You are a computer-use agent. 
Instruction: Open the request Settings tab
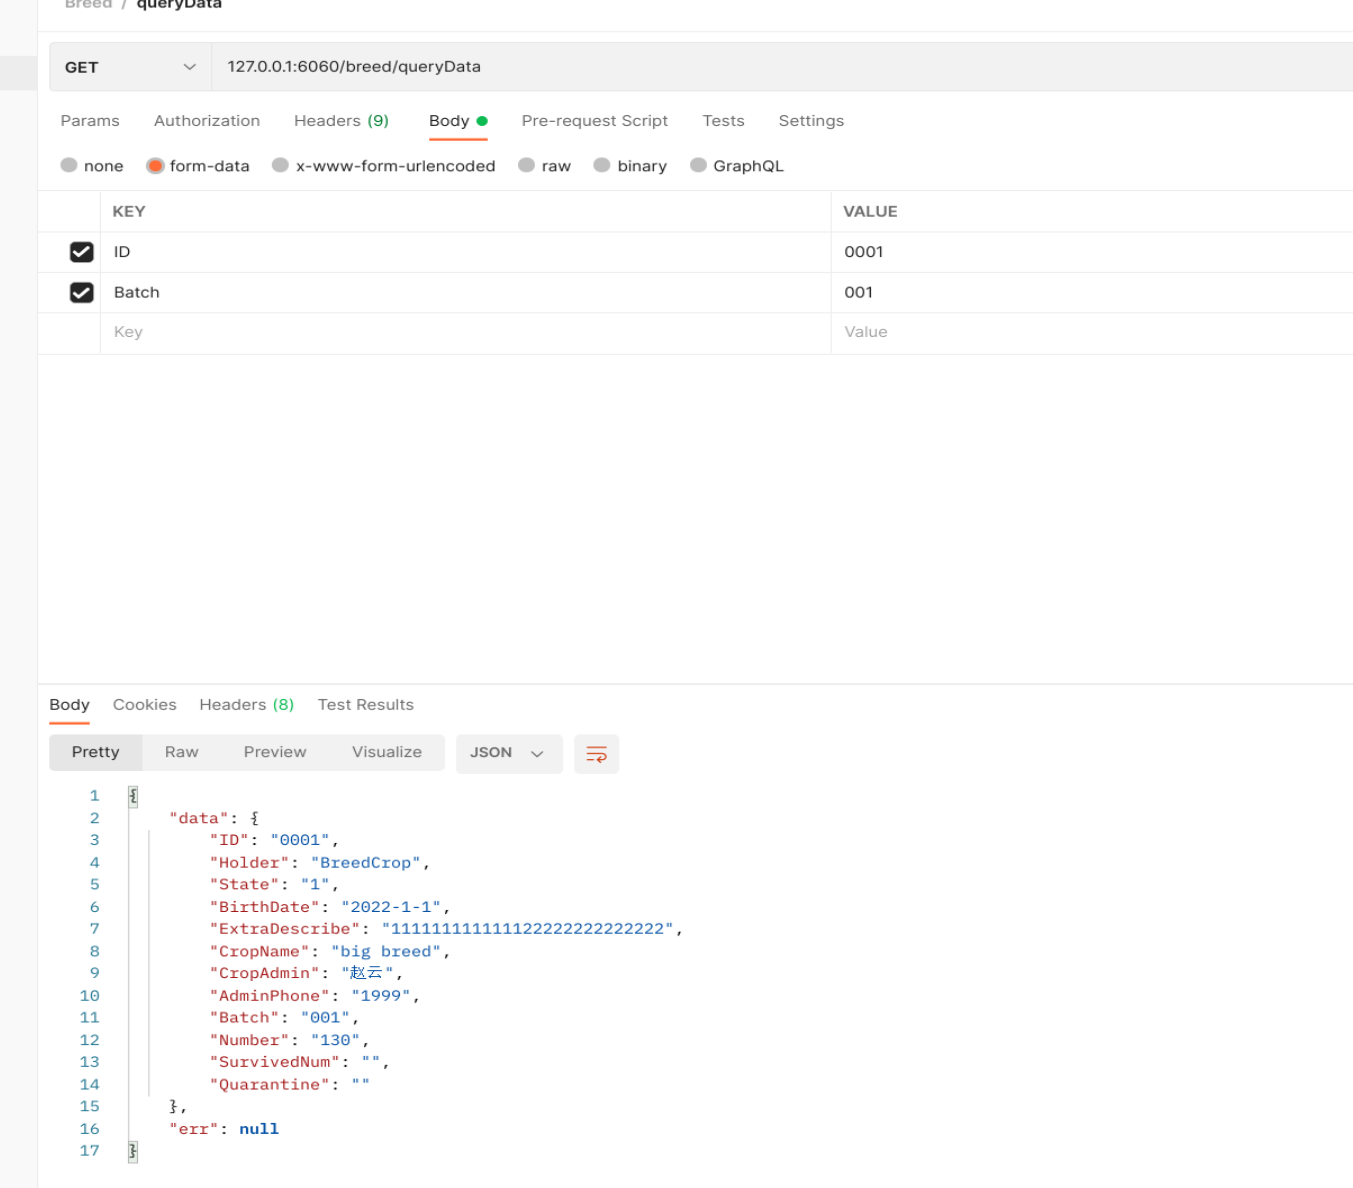(811, 121)
